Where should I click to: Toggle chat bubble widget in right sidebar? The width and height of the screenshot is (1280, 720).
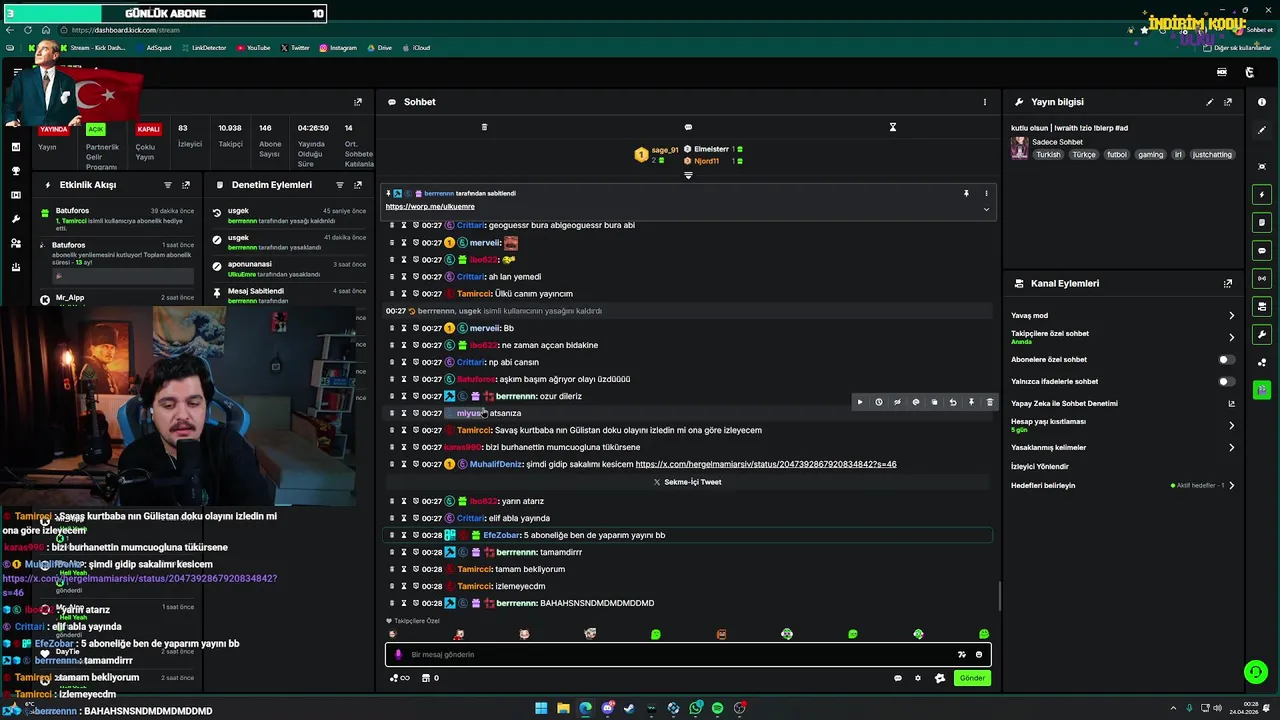tap(1262, 250)
